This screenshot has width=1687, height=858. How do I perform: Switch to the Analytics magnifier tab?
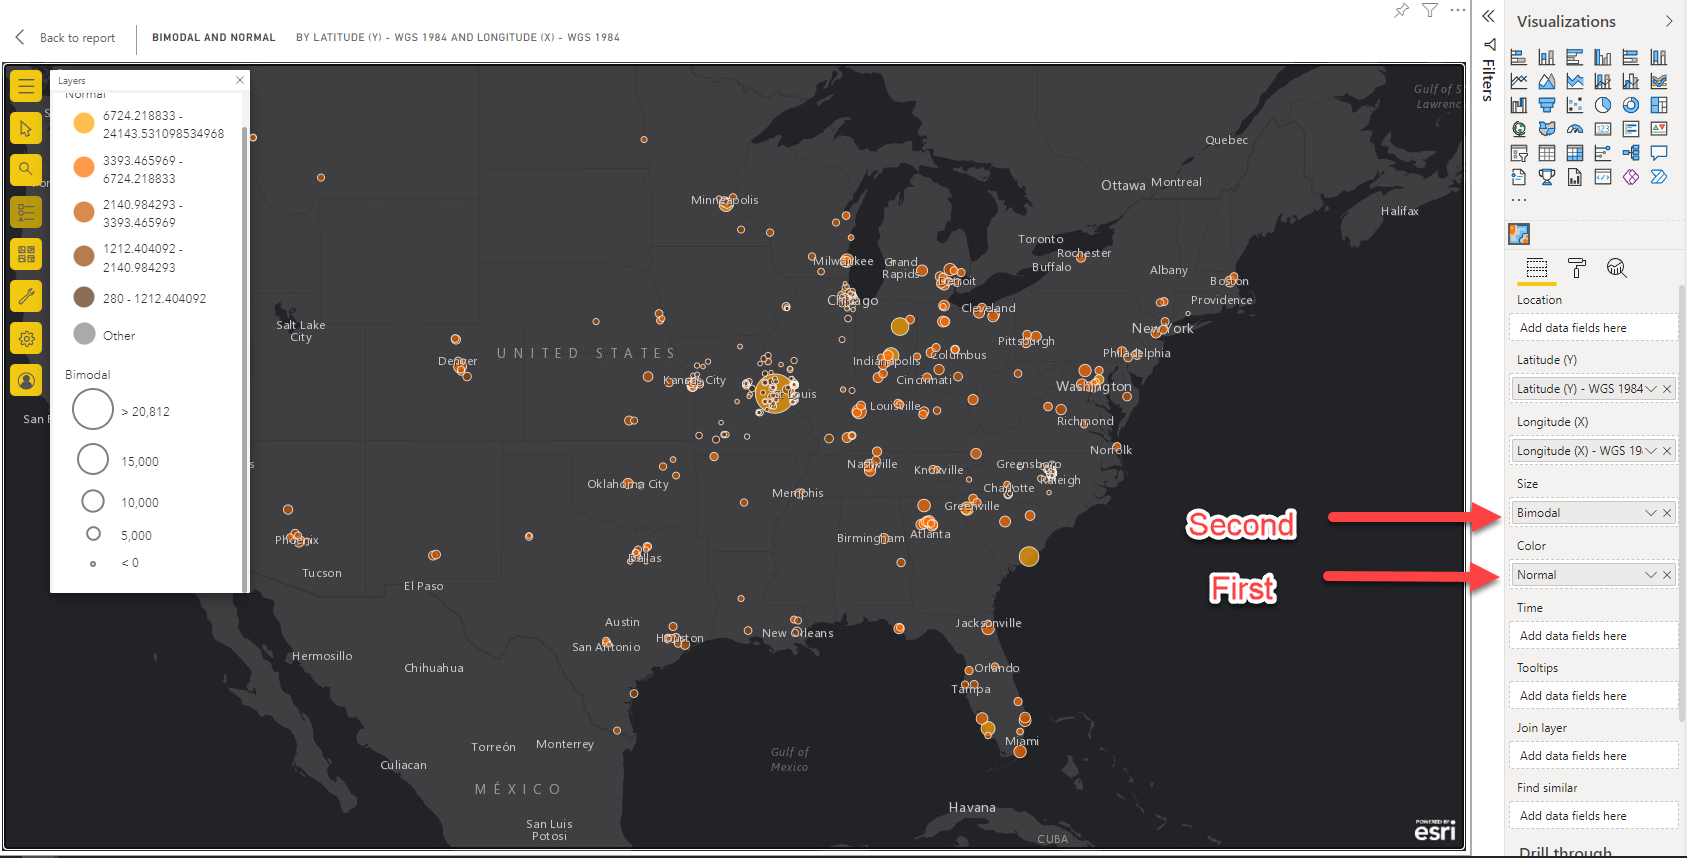coord(1617,268)
